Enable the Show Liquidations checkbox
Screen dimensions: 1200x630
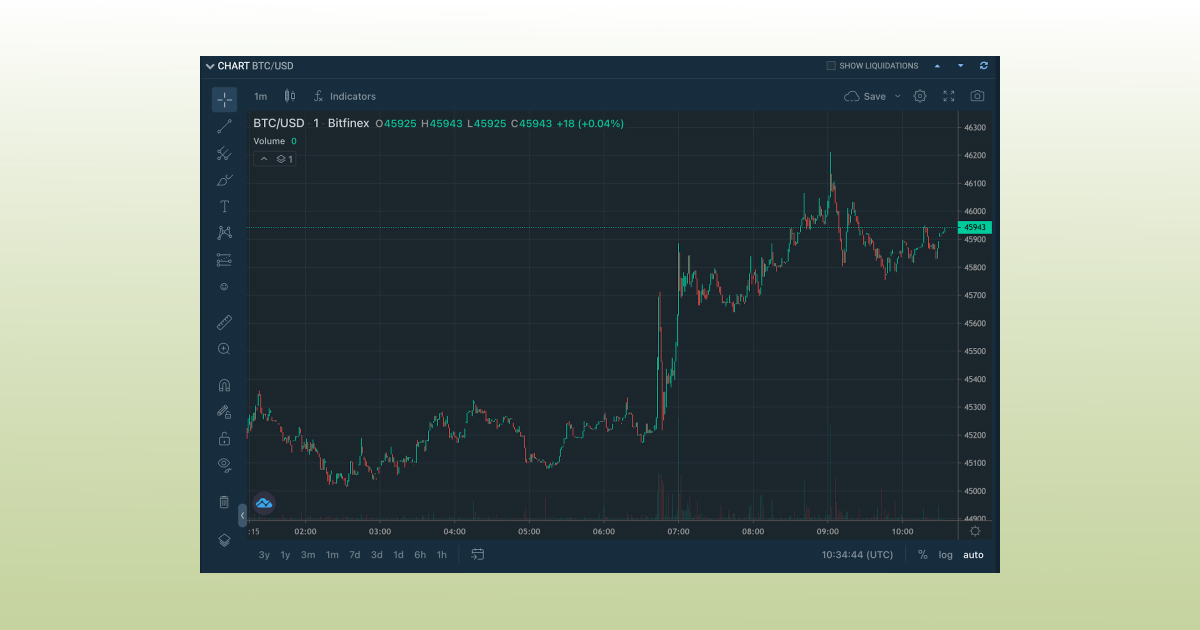pos(830,65)
